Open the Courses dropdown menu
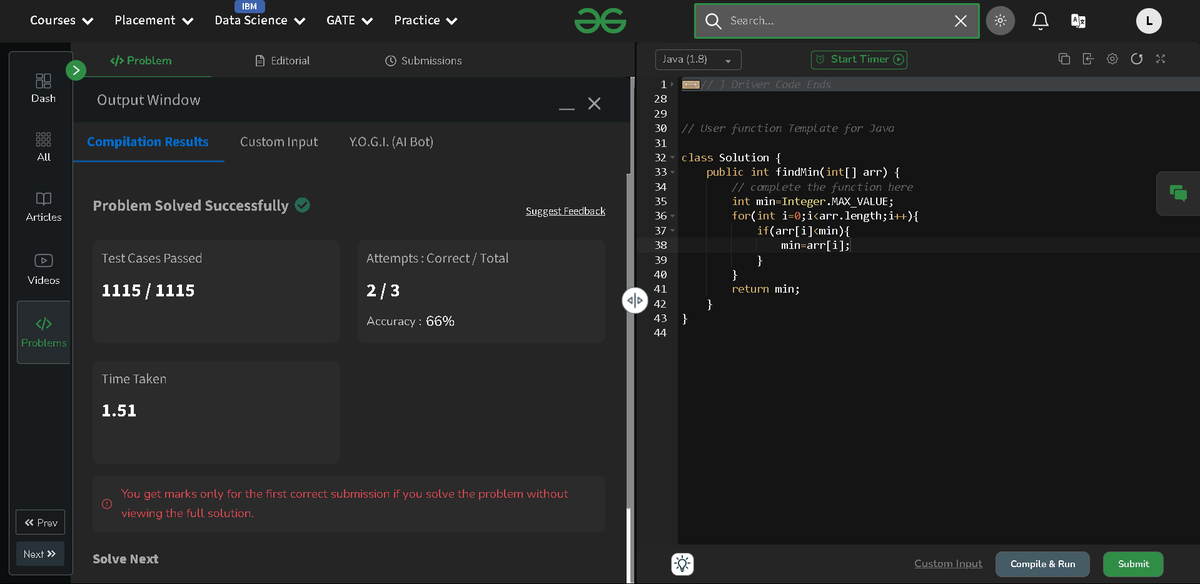The image size is (1200, 584). click(x=62, y=20)
